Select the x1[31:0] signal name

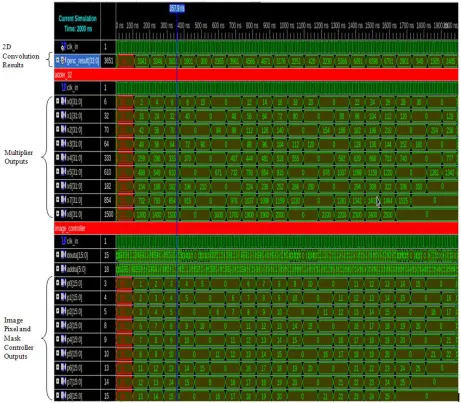coord(74,116)
